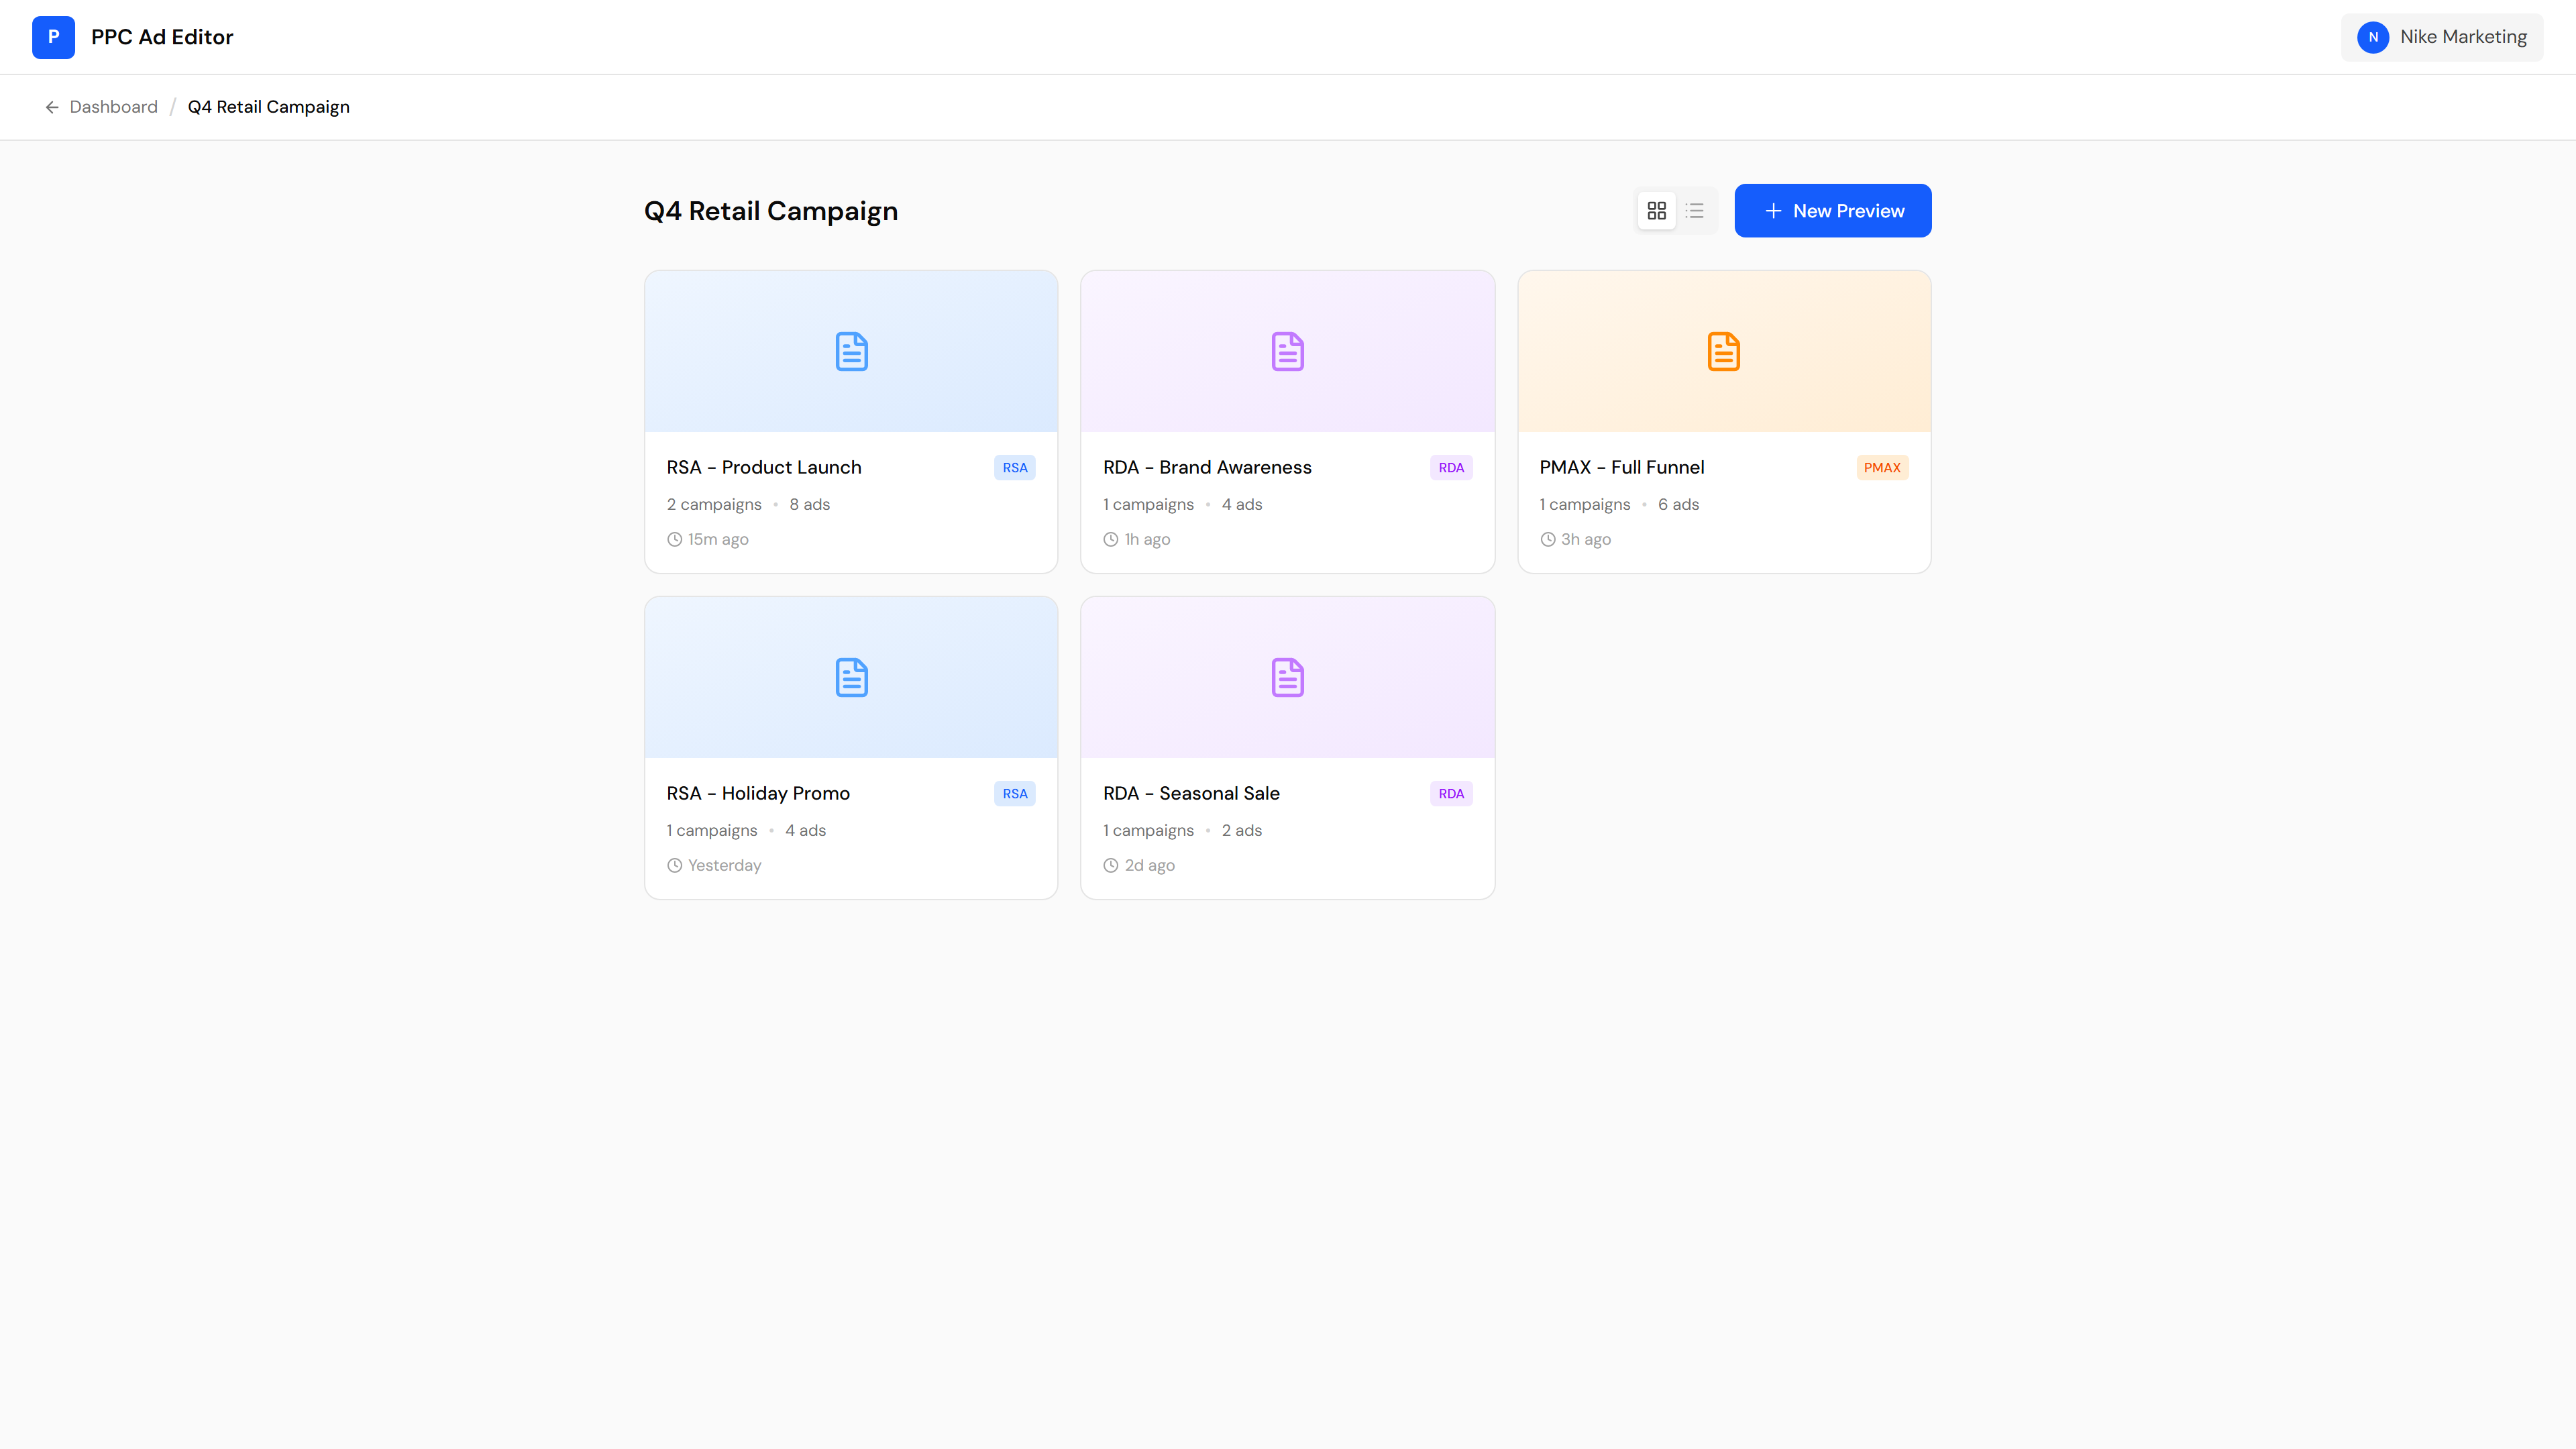Click the '2d ago' timestamp

(x=1150, y=865)
